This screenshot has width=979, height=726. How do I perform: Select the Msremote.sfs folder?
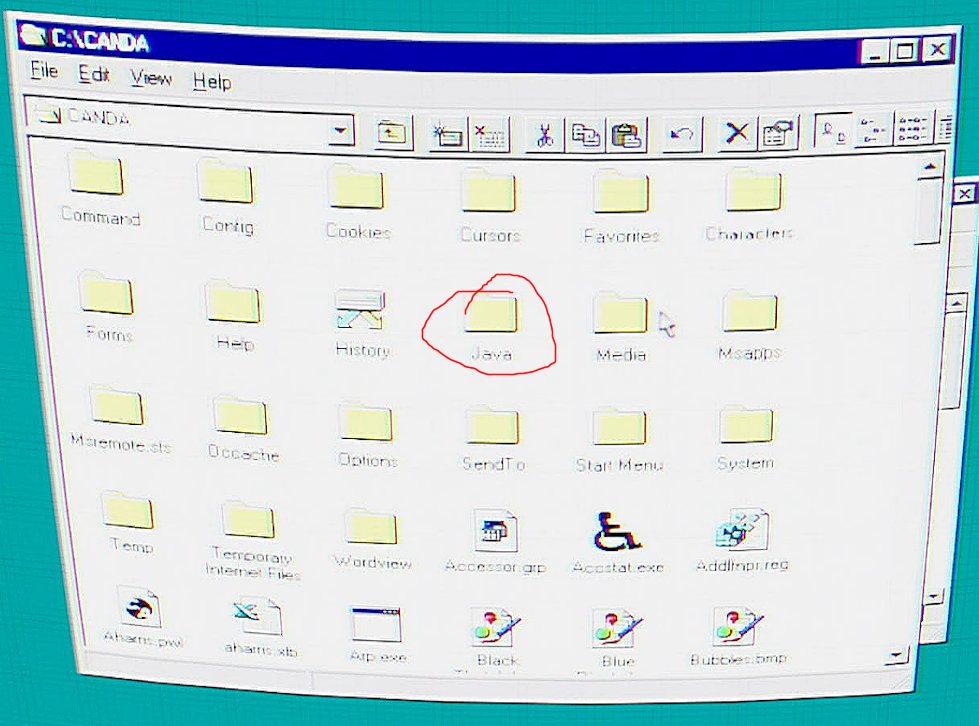pos(119,419)
